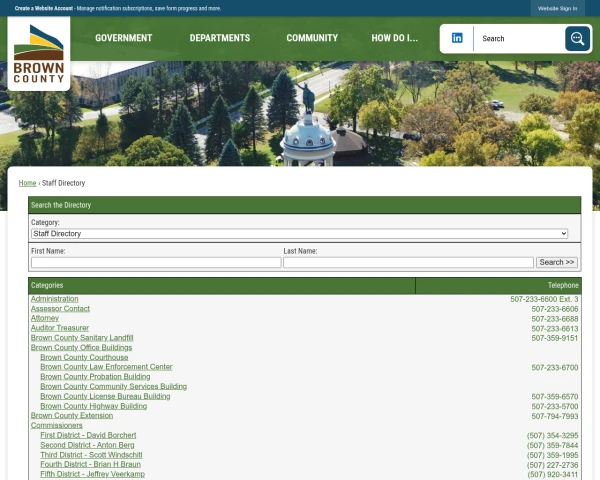
Task: Open the Government menu
Action: point(124,39)
